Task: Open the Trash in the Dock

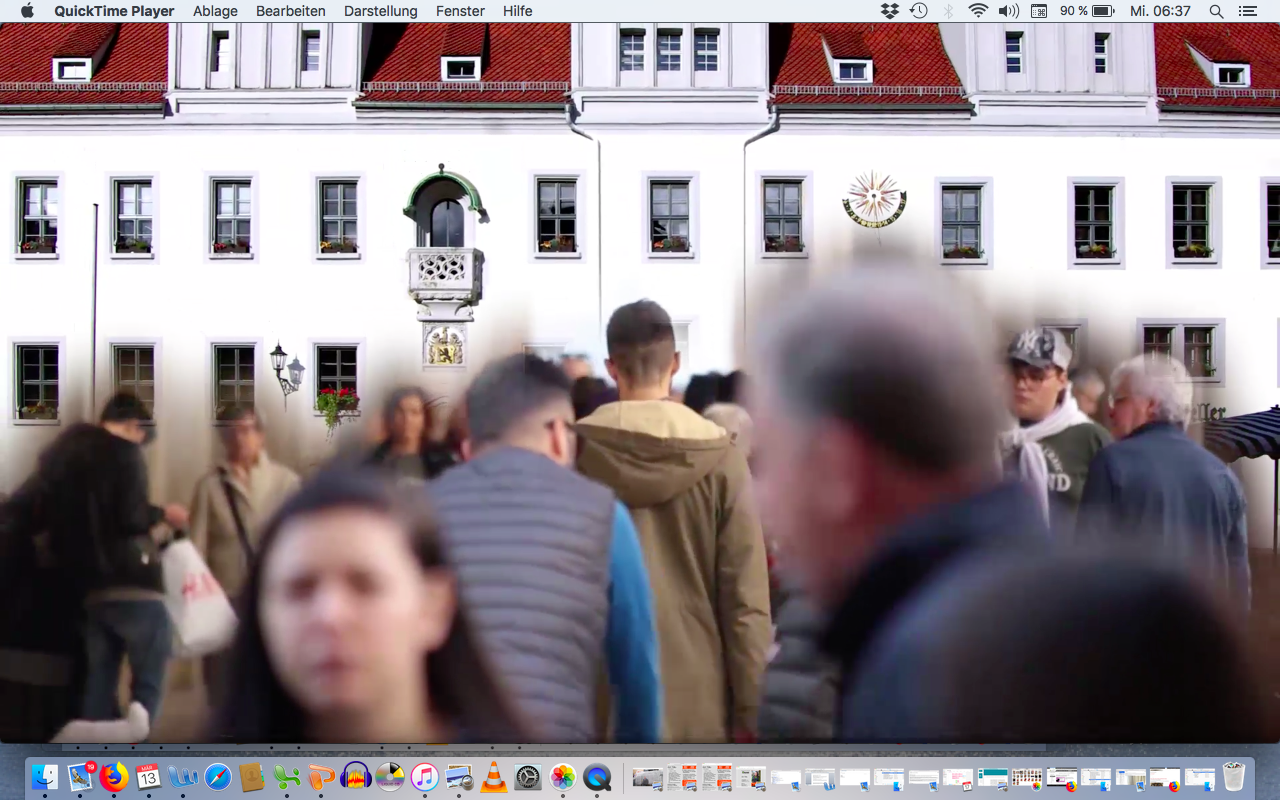Action: click(1234, 777)
